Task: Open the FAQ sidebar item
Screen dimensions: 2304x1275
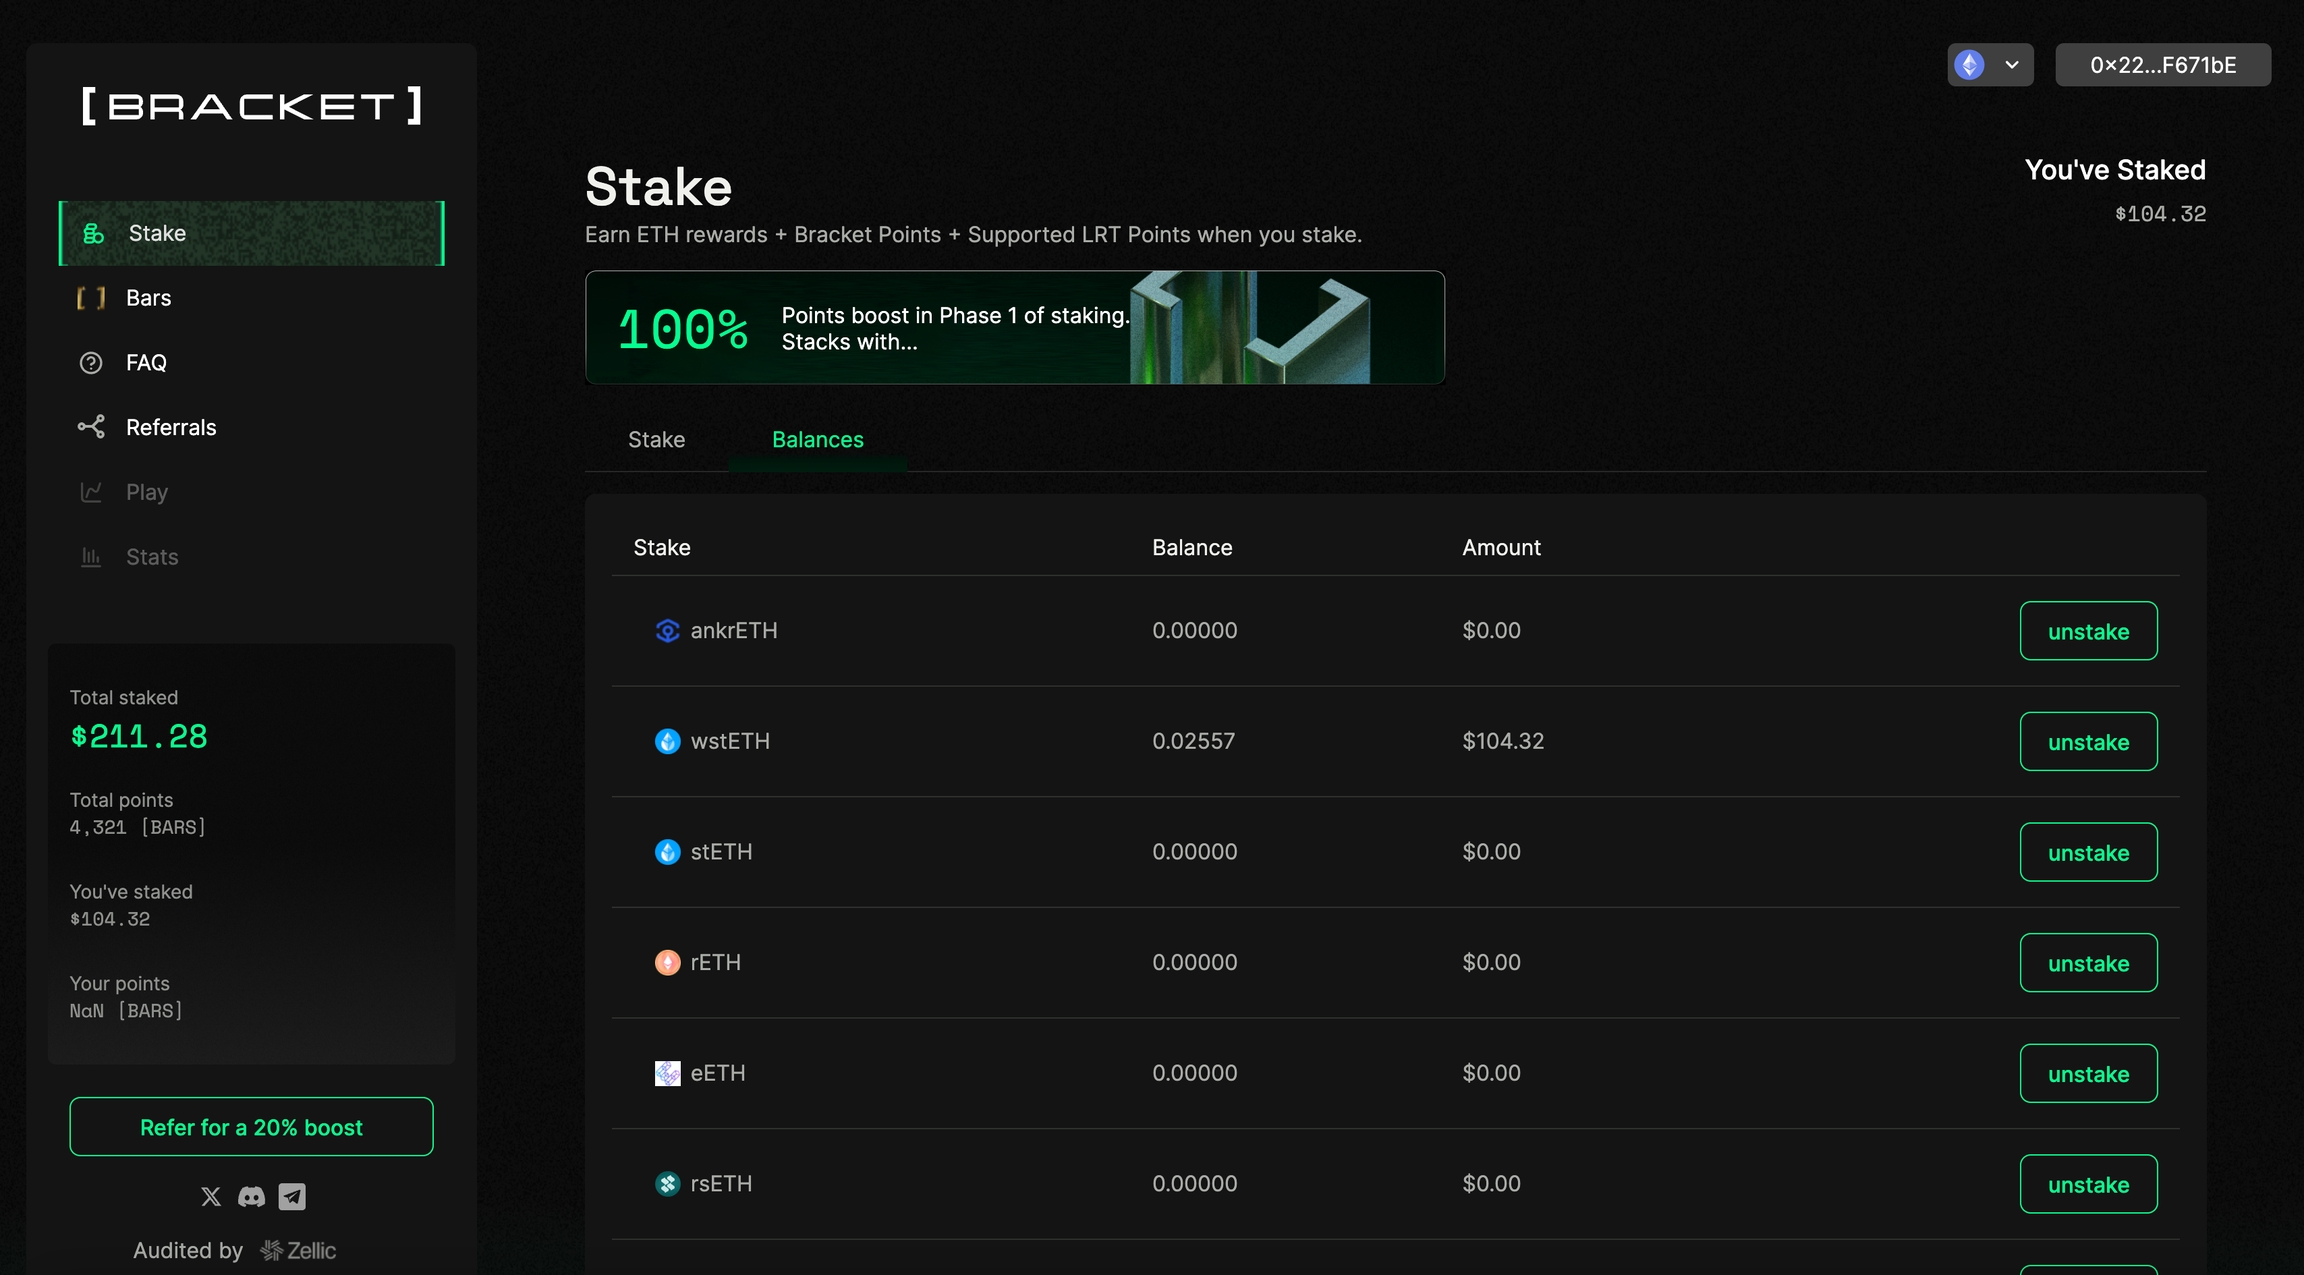Action: tap(146, 363)
